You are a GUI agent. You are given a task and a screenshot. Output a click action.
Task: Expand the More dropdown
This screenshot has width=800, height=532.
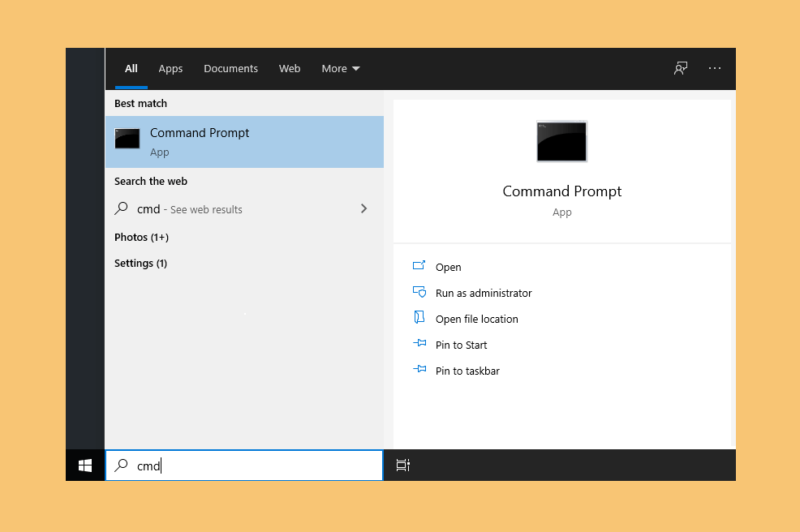pos(340,68)
